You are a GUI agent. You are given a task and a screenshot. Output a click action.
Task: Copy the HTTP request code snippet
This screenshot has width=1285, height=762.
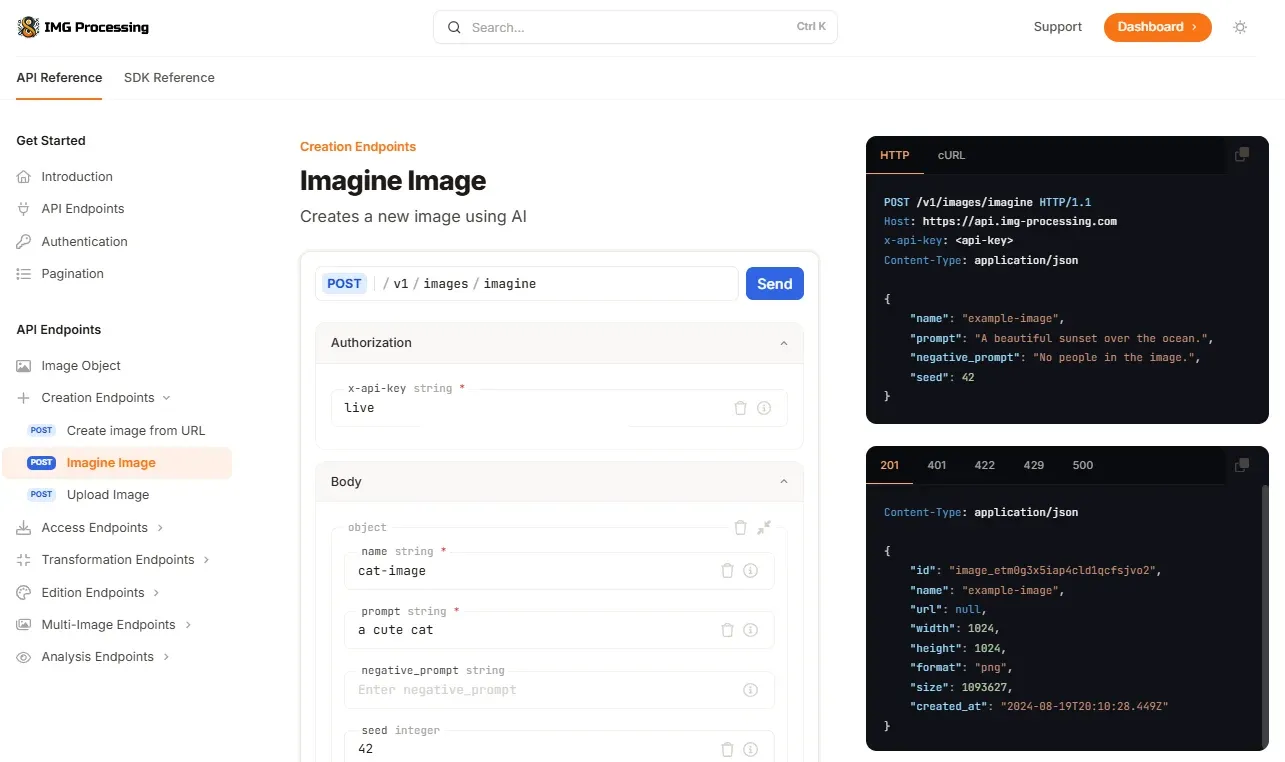(x=1242, y=155)
